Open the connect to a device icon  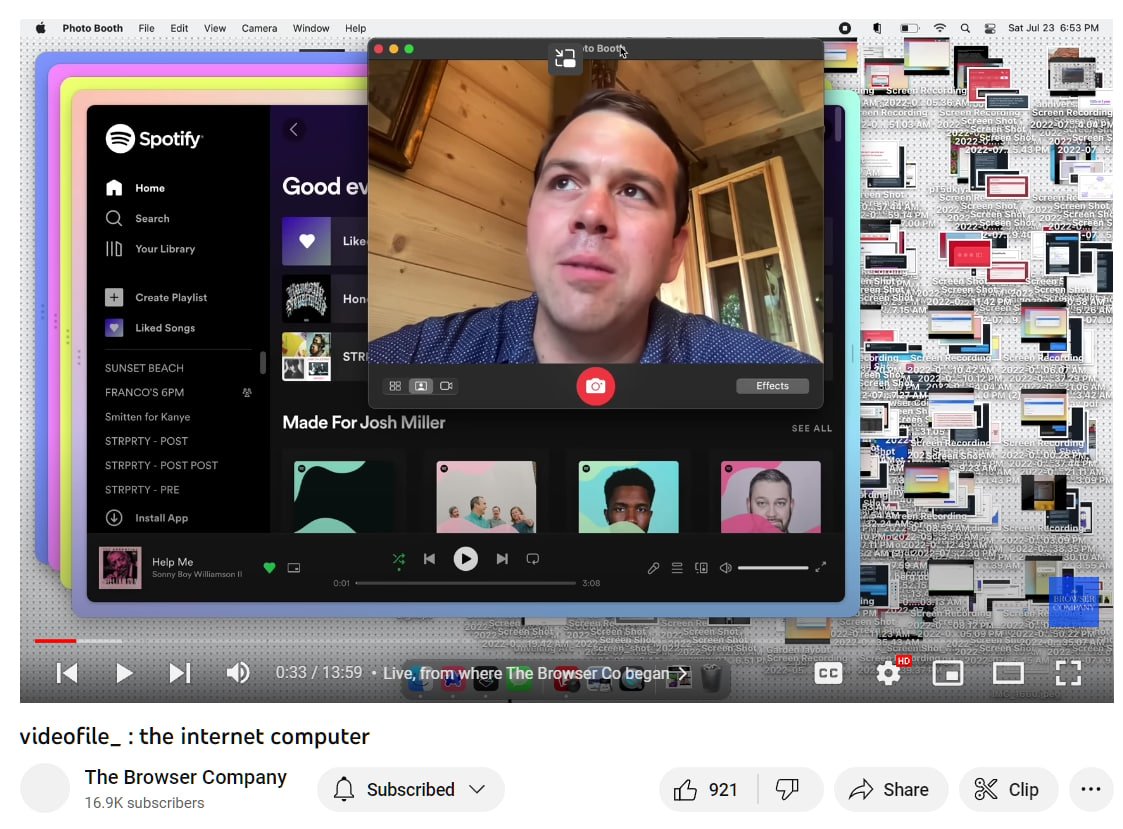point(701,568)
